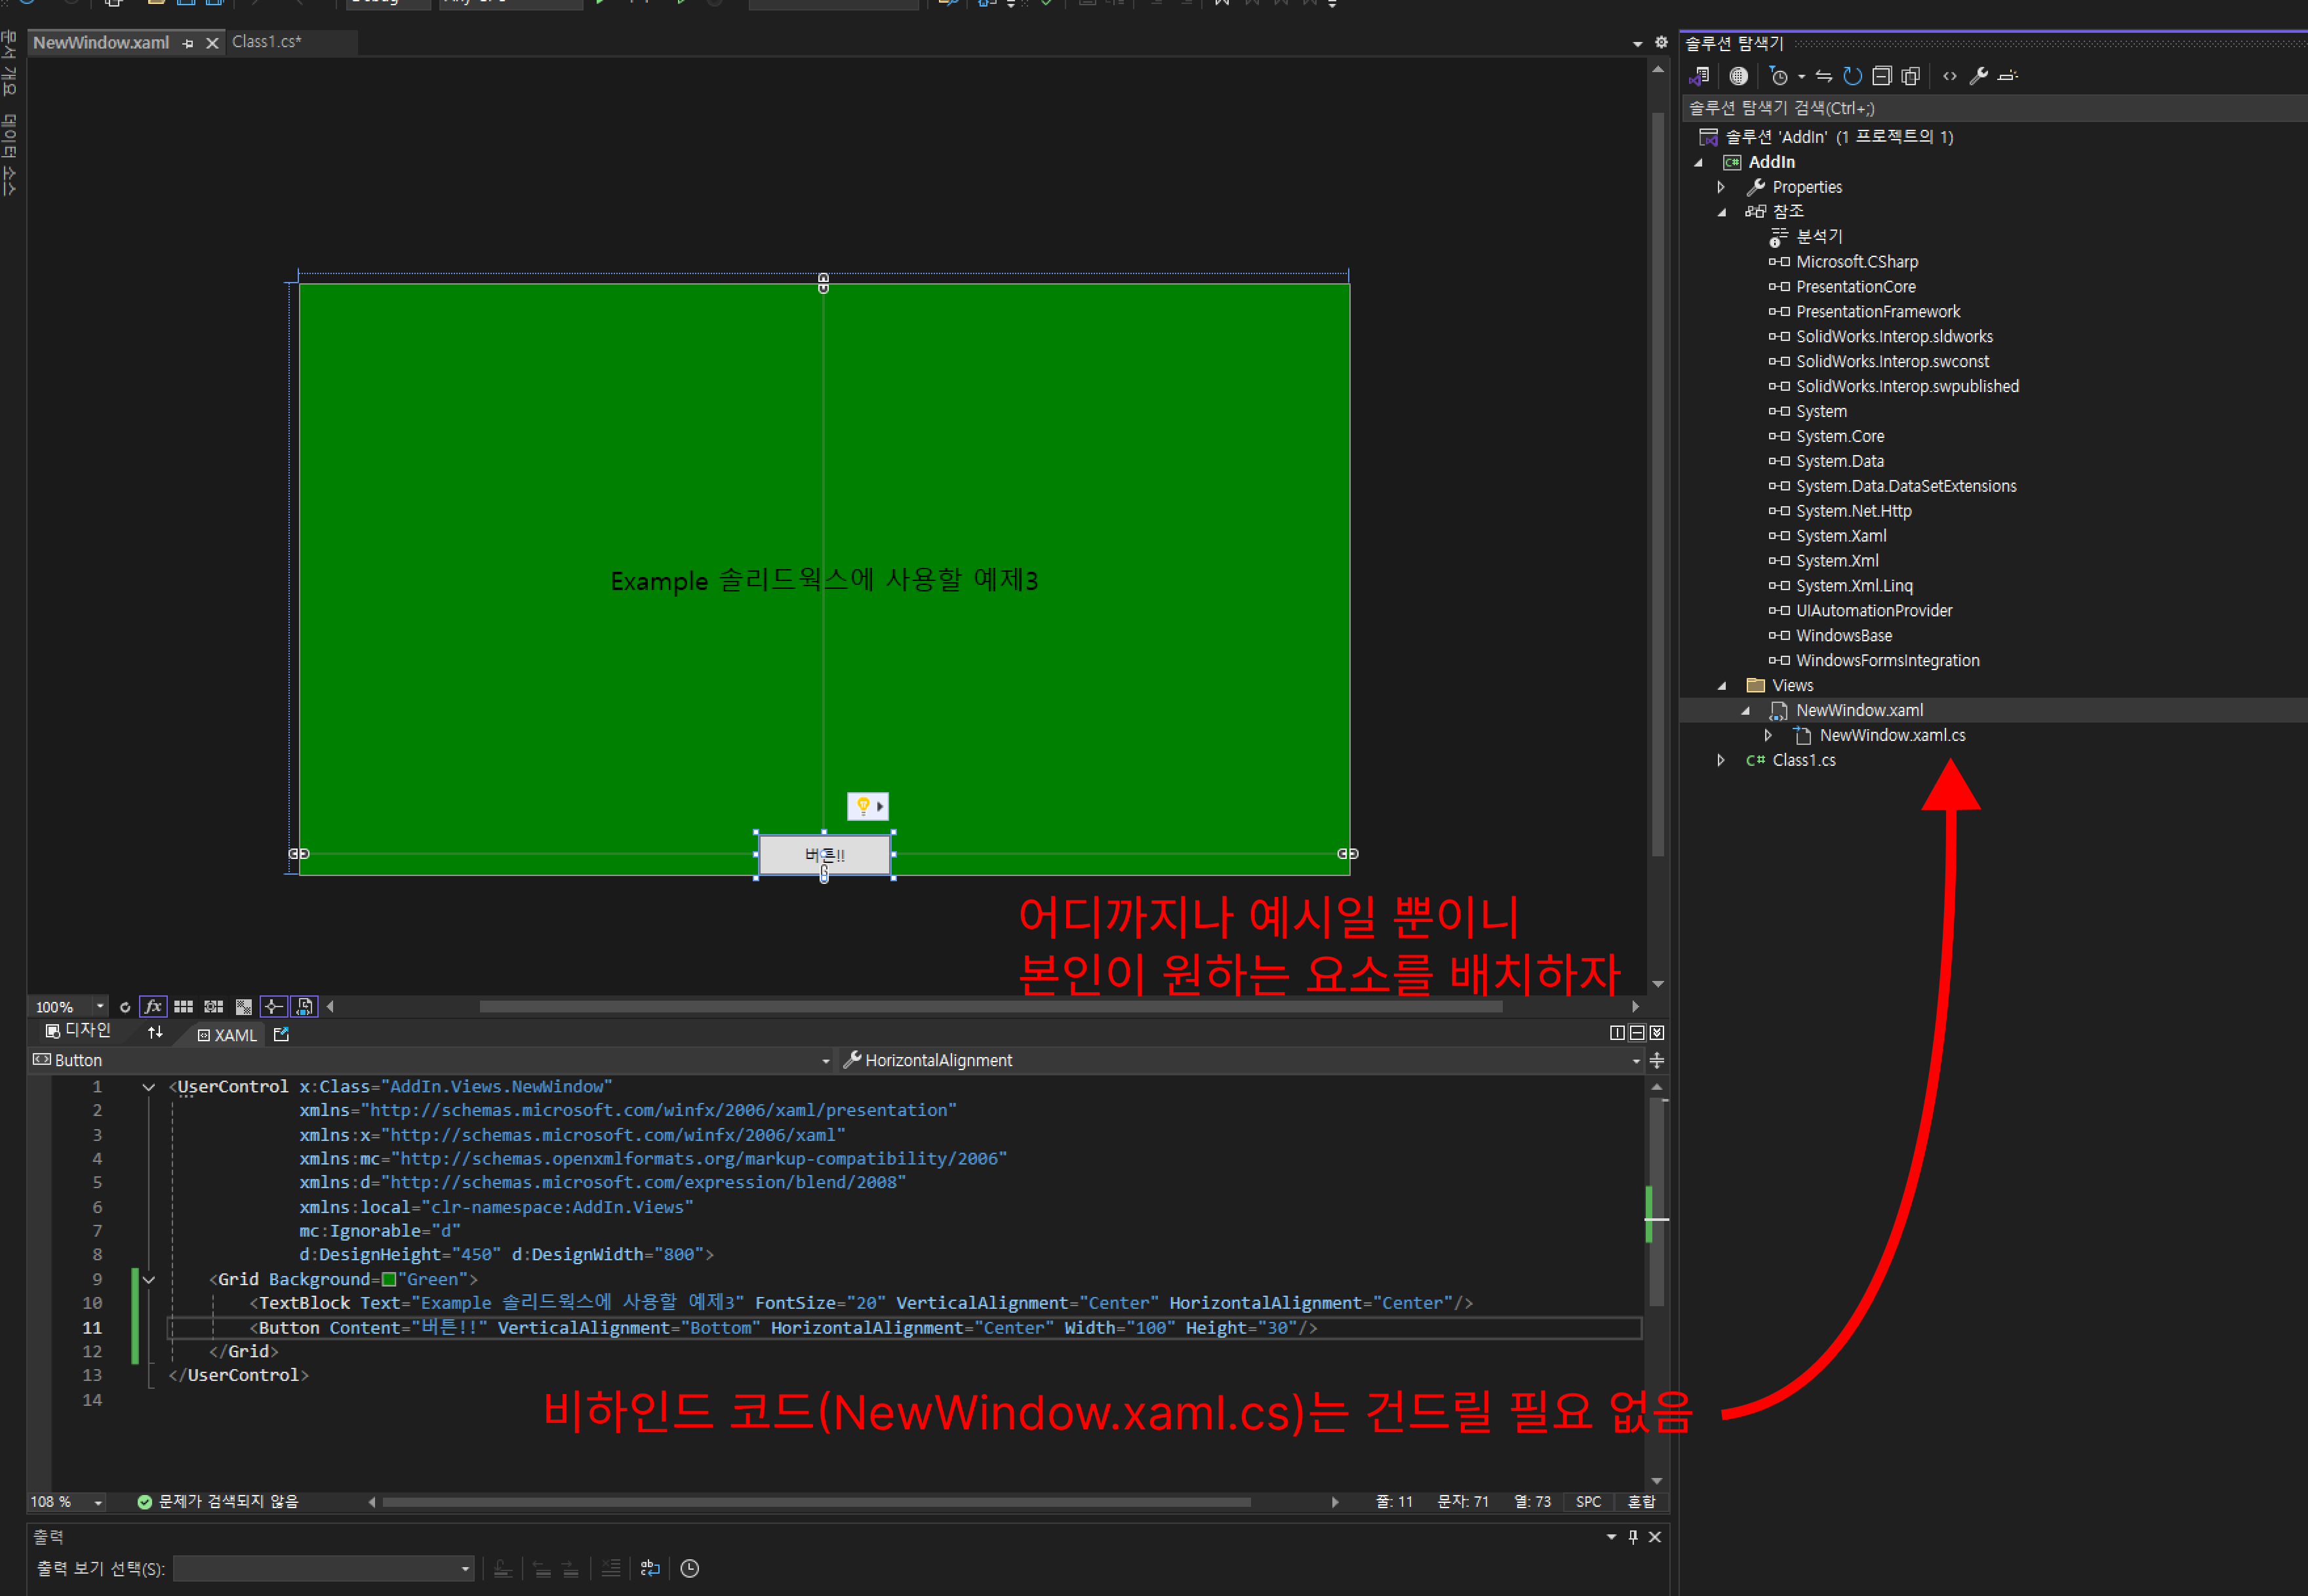Image resolution: width=2308 pixels, height=1596 pixels.
Task: Select horizontal split view icon
Action: [1637, 1033]
